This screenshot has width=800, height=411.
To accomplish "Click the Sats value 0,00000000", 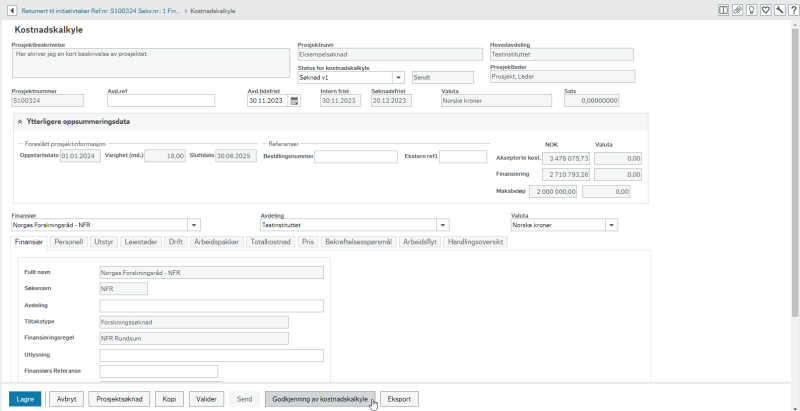I will click(x=591, y=100).
